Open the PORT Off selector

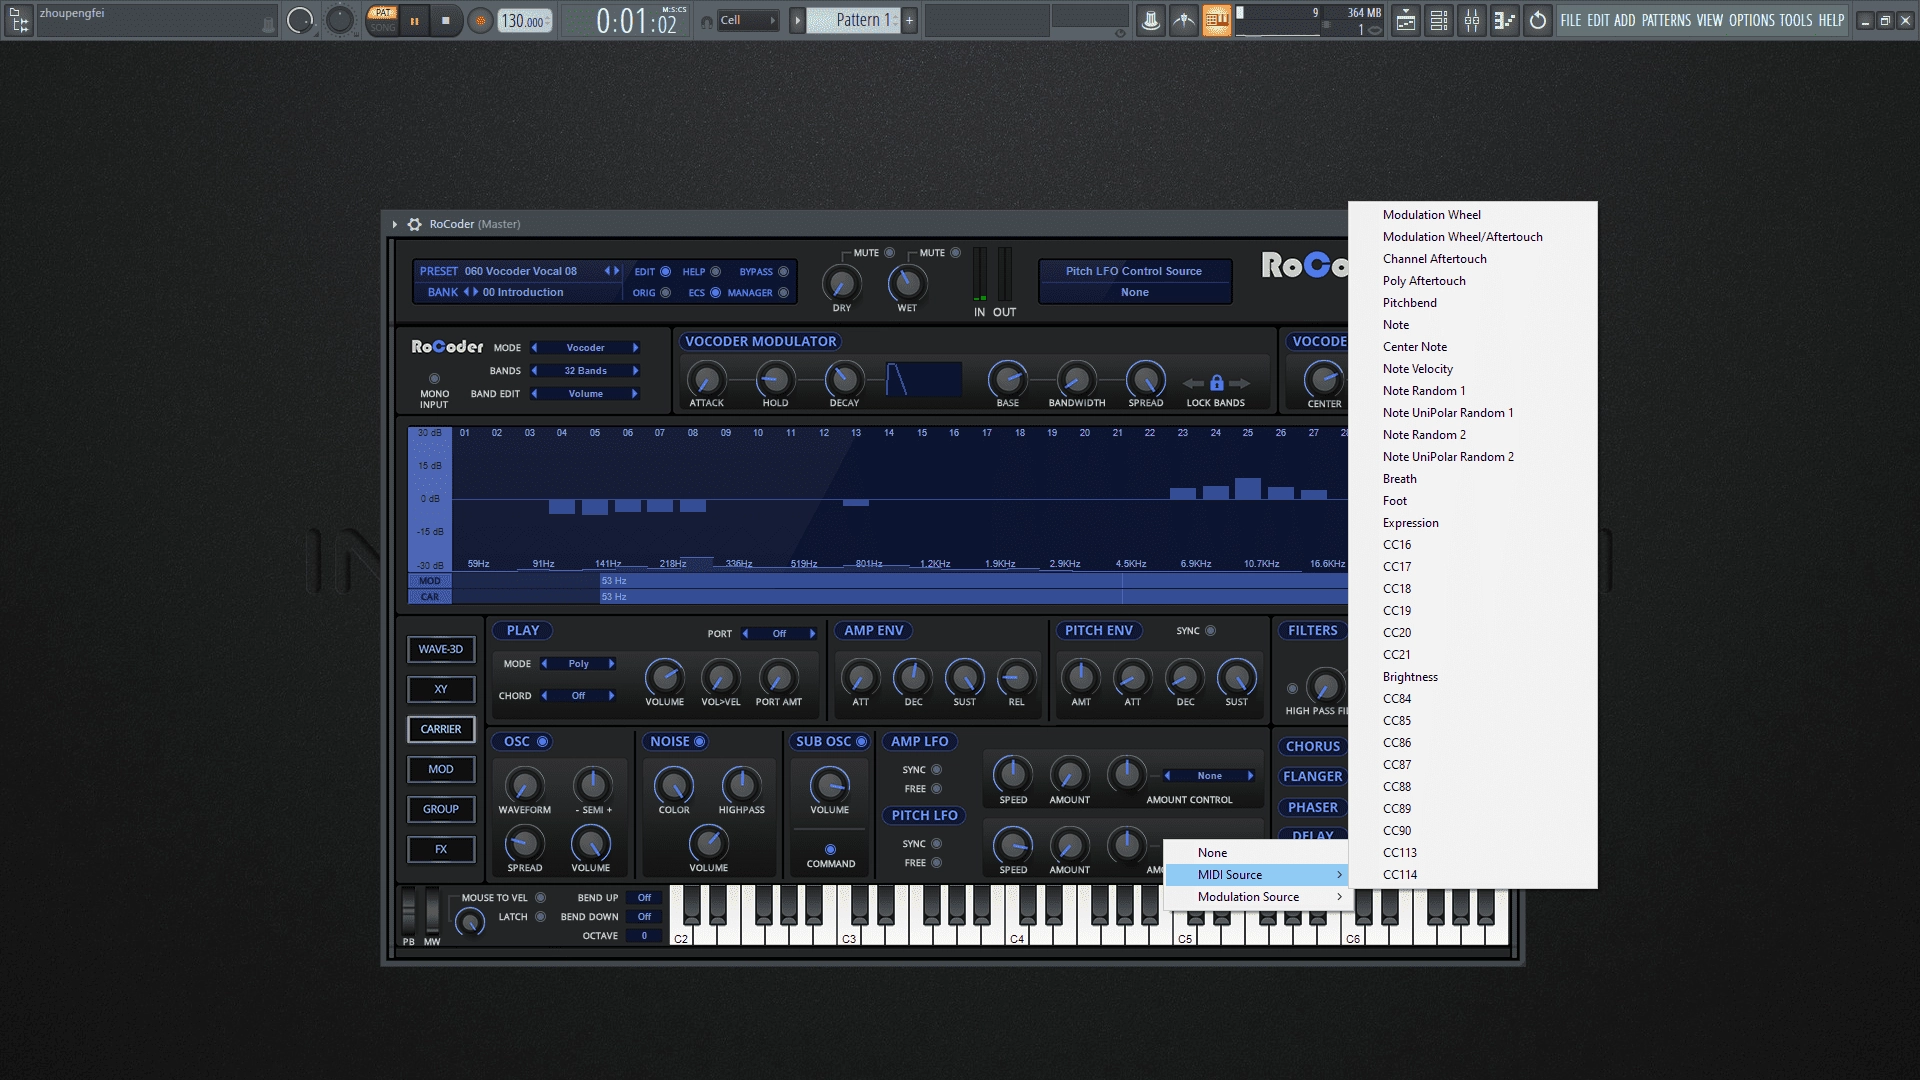coord(779,634)
